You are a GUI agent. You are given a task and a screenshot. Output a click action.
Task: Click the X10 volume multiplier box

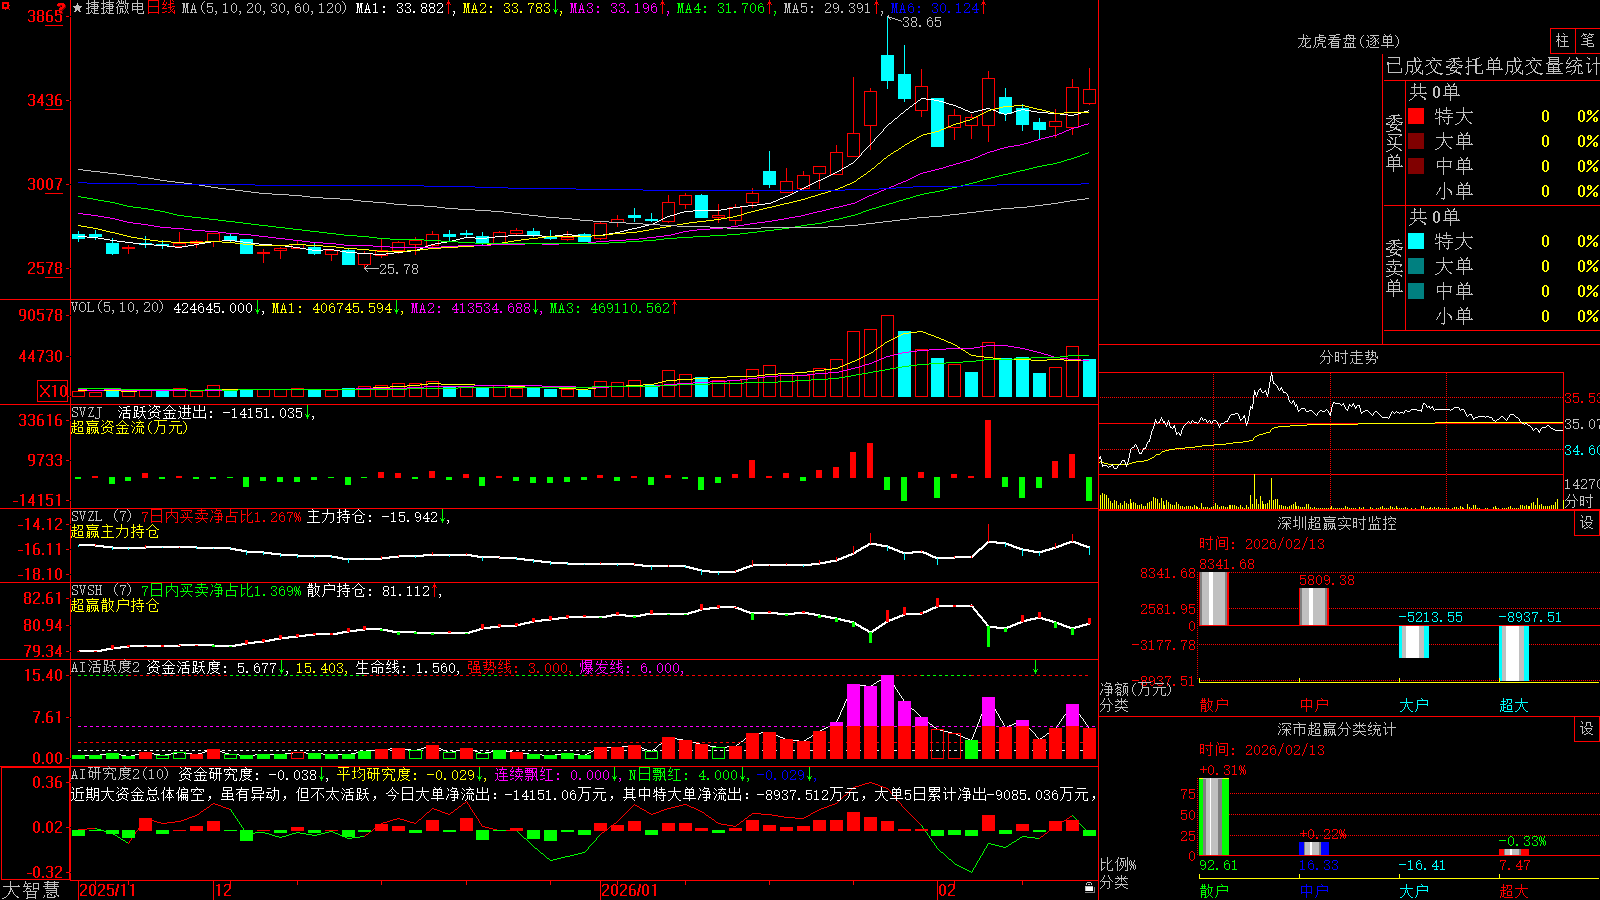(x=53, y=391)
